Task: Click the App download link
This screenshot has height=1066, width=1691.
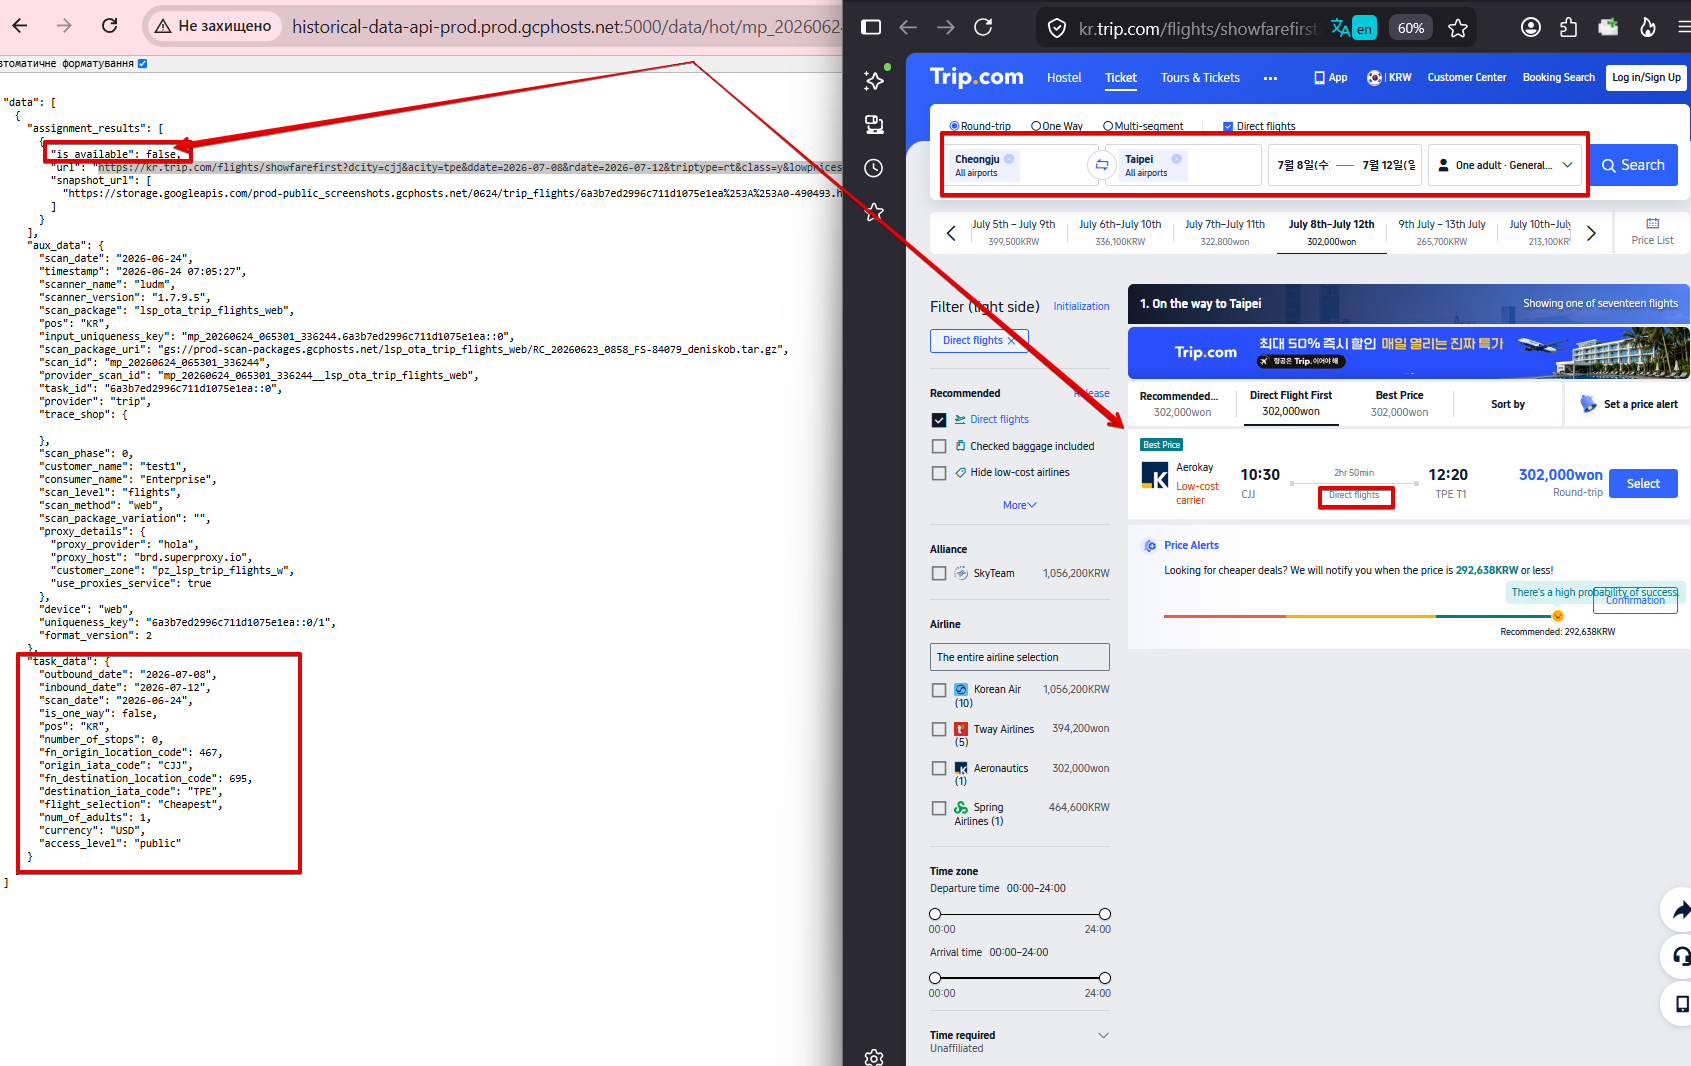Action: point(1331,78)
